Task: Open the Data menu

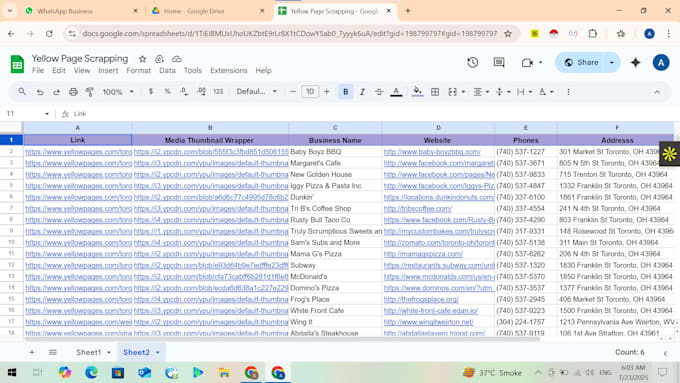Action: pos(167,70)
